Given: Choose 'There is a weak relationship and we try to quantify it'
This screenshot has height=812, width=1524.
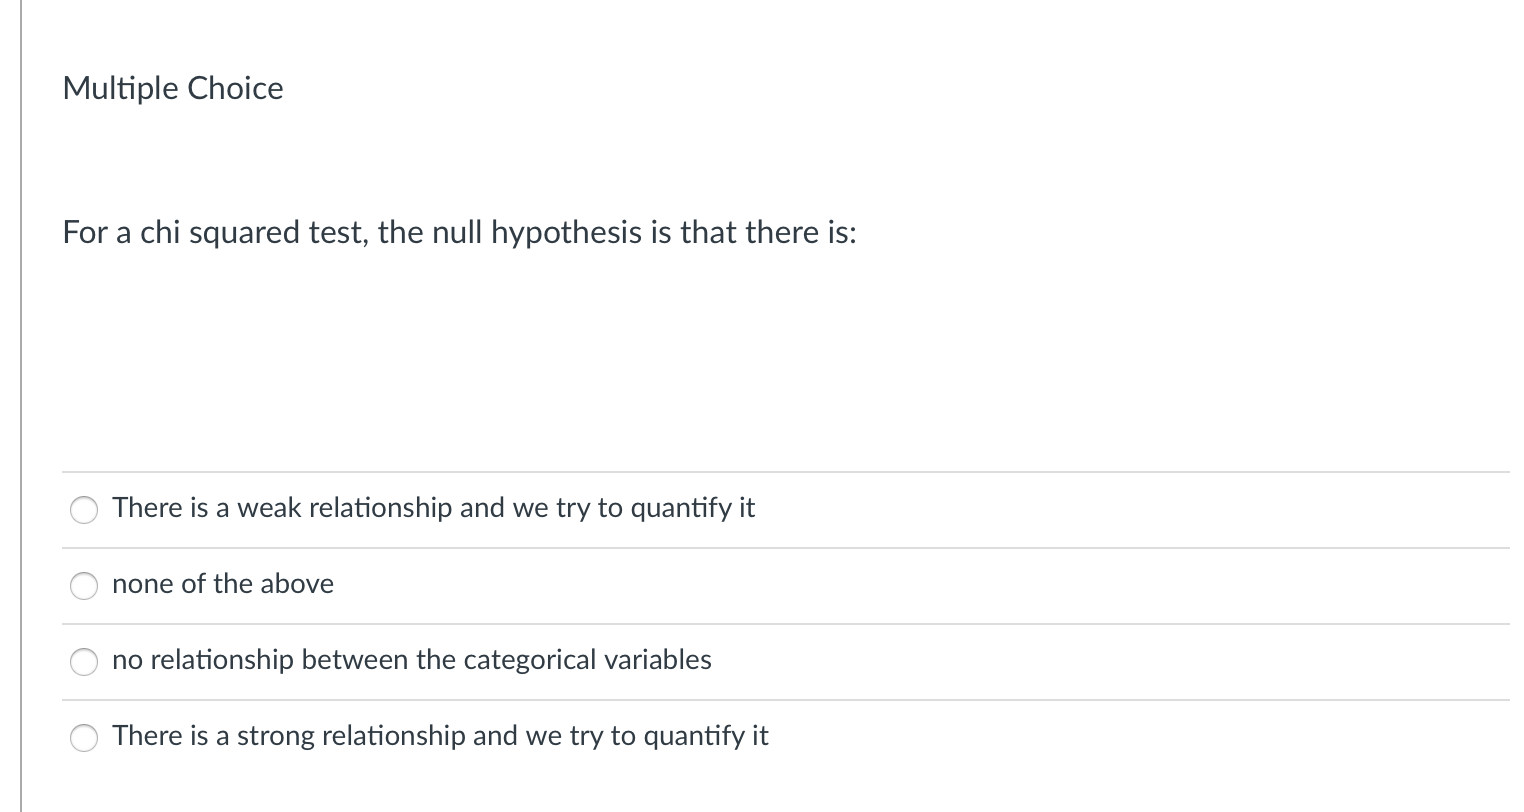Looking at the screenshot, I should coord(84,510).
